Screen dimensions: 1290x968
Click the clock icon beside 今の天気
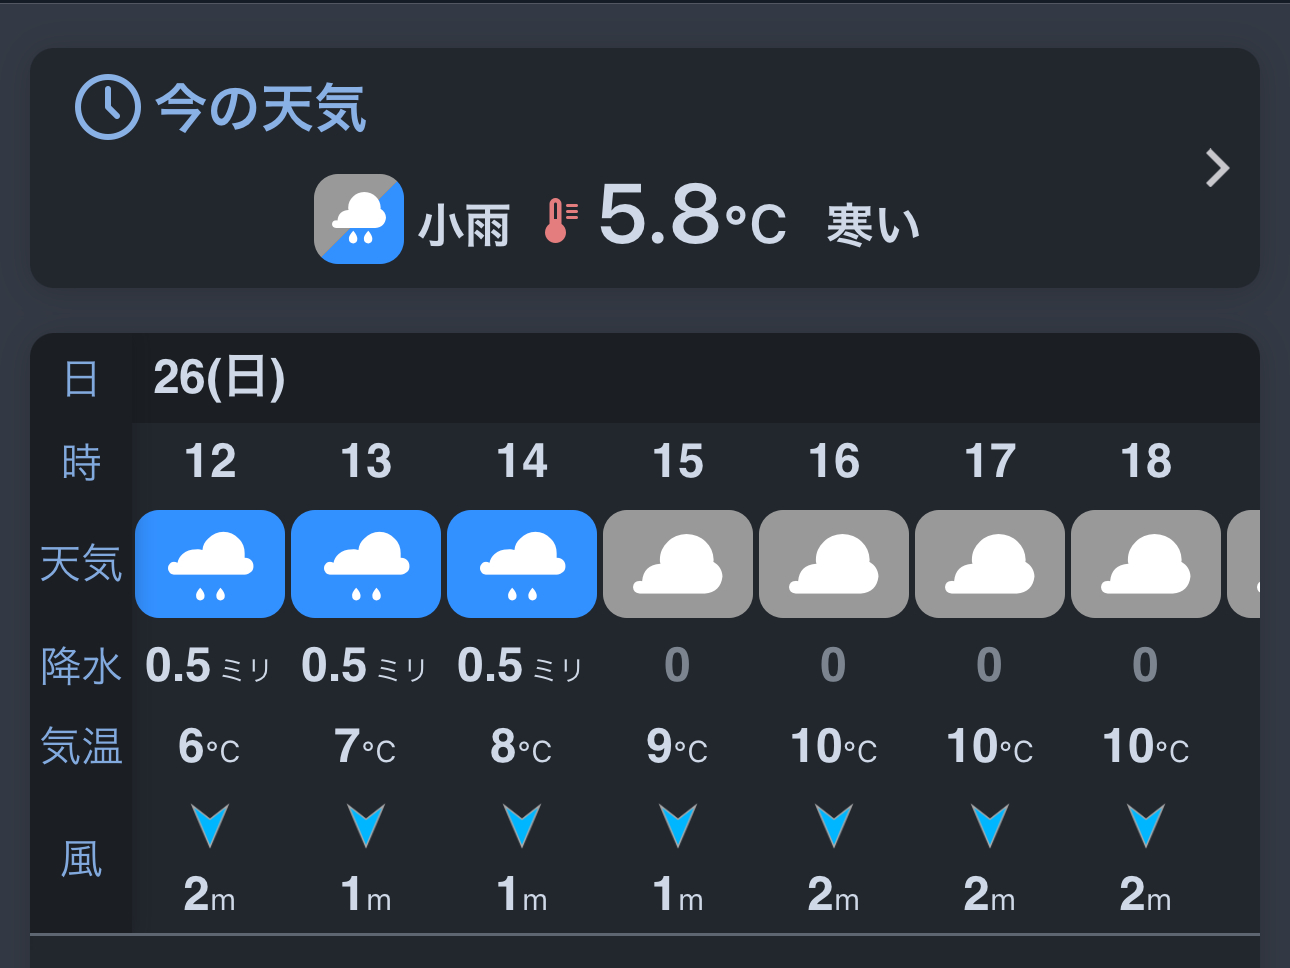[x=107, y=107]
